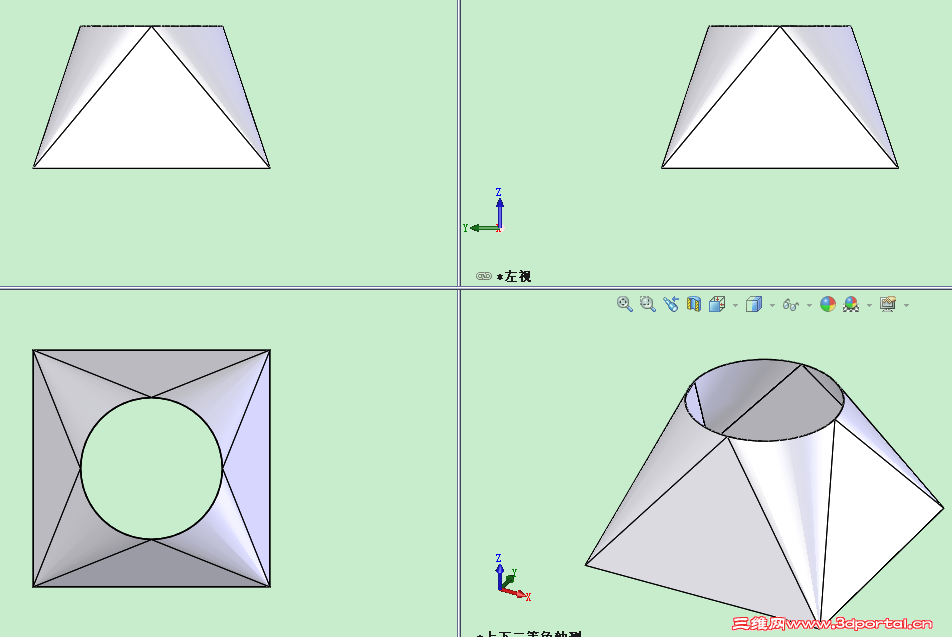The width and height of the screenshot is (952, 637).
Task: Expand the View Orientation dropdown arrow
Action: (733, 304)
